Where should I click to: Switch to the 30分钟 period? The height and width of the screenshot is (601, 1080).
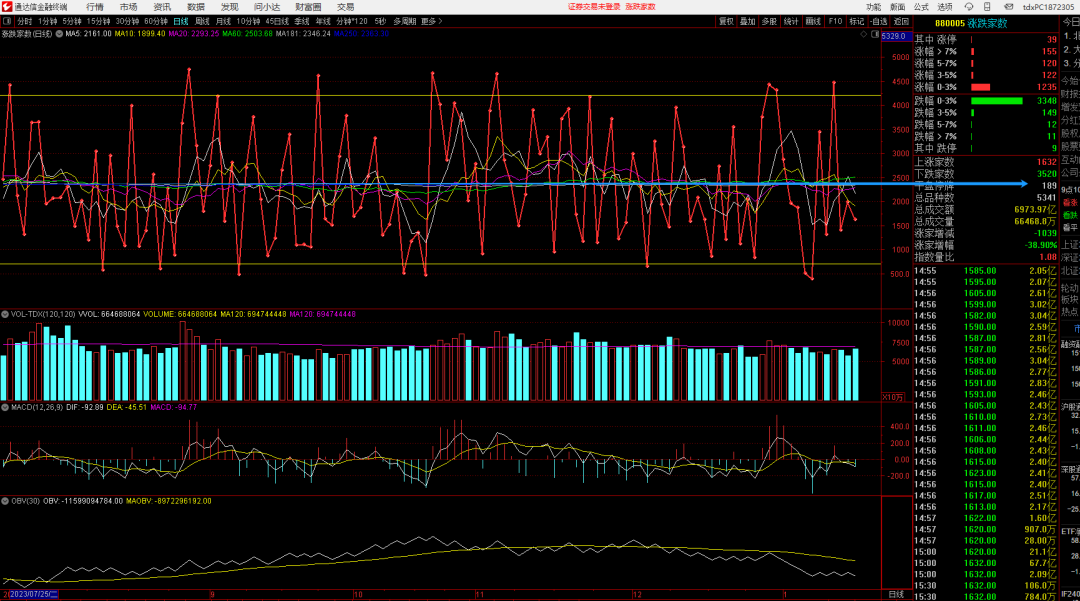tap(127, 21)
